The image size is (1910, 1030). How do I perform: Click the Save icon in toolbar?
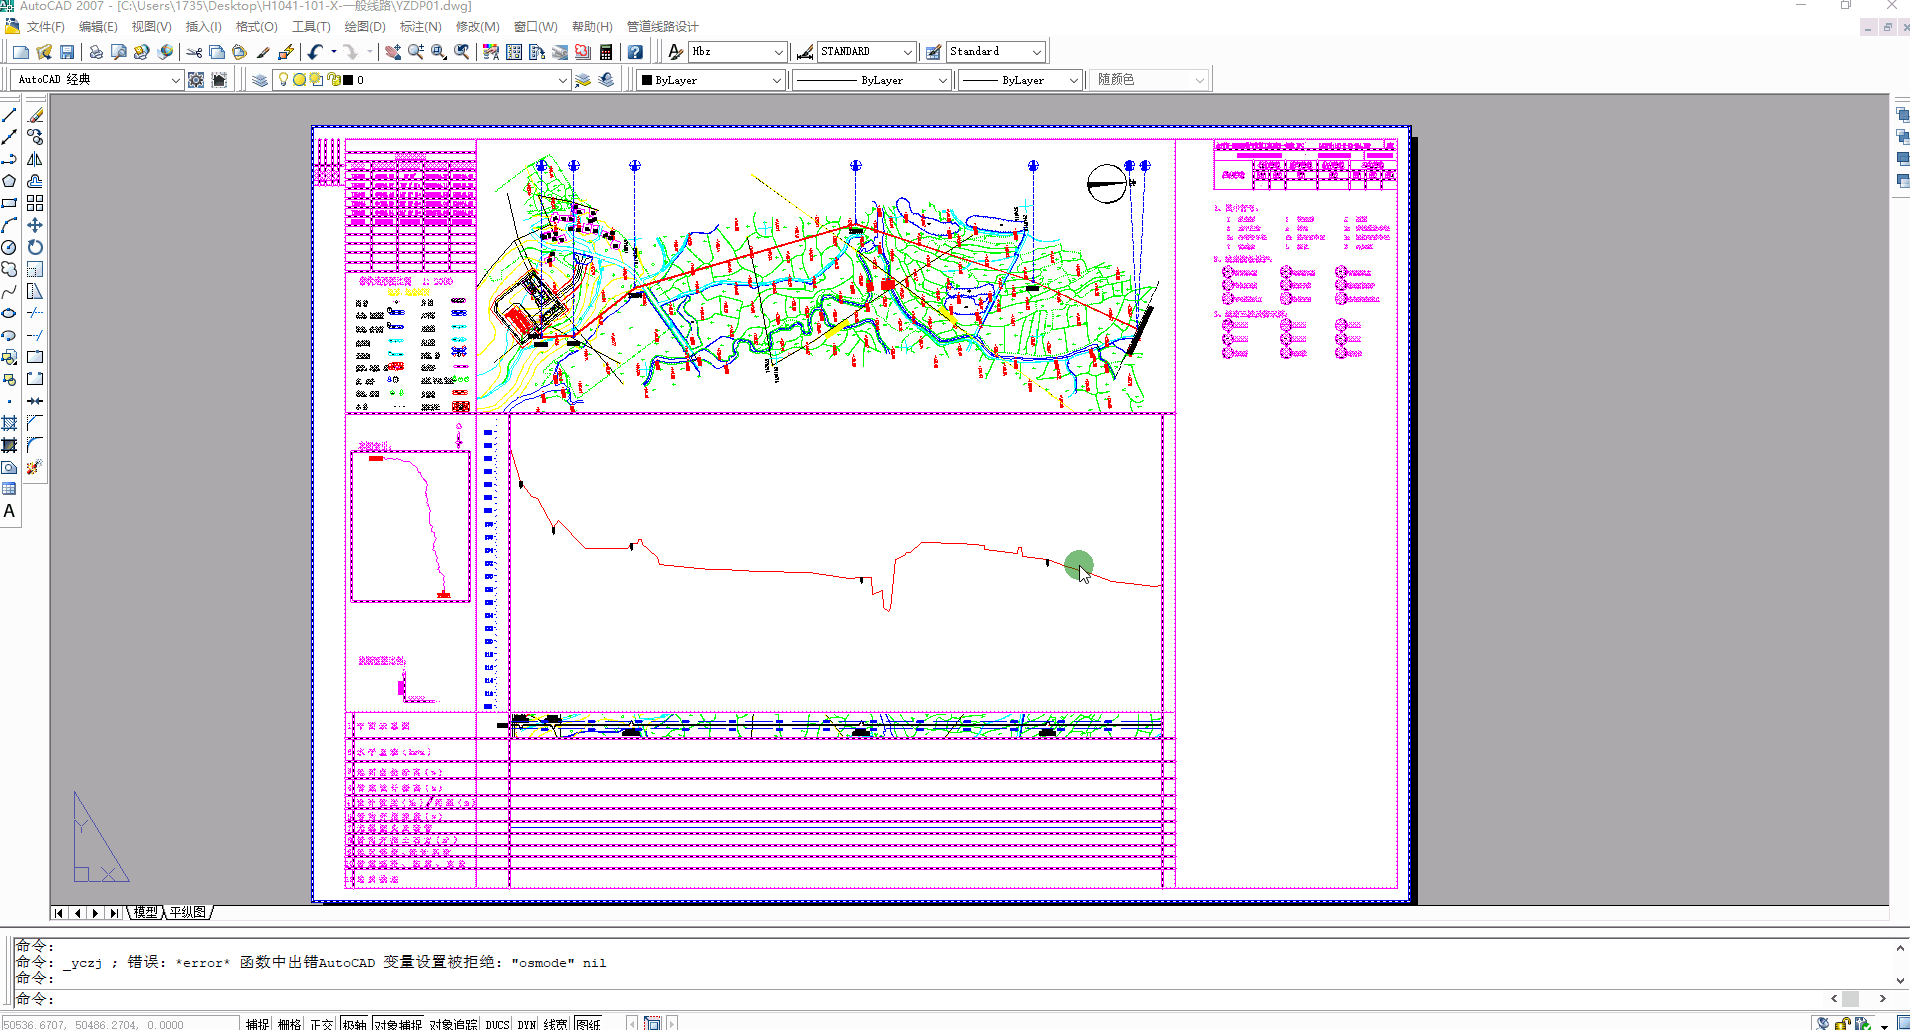[x=67, y=52]
